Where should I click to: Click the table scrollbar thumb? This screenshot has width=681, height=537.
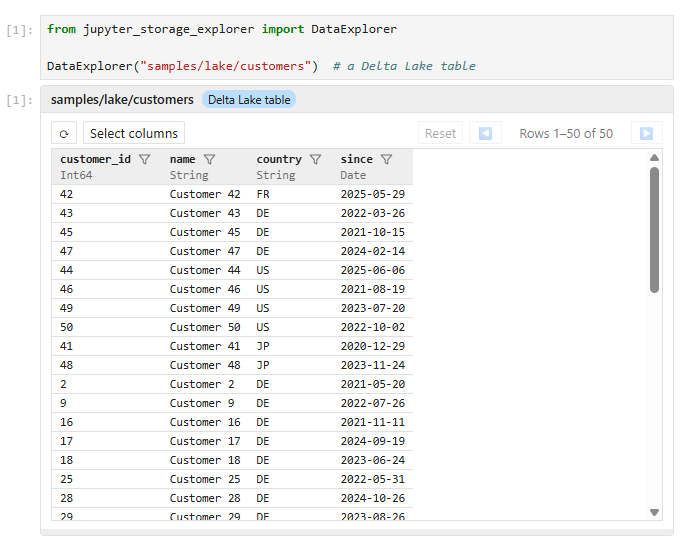coord(655,230)
